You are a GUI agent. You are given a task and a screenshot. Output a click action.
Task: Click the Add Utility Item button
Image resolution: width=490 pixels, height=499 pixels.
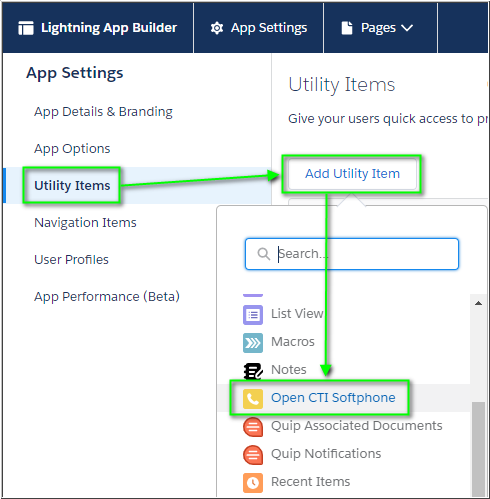tap(352, 174)
